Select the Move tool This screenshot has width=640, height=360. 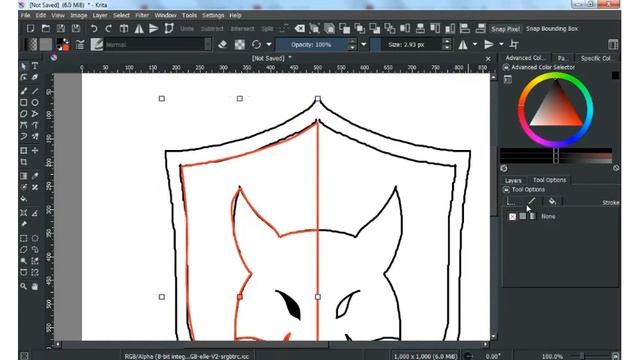35,151
